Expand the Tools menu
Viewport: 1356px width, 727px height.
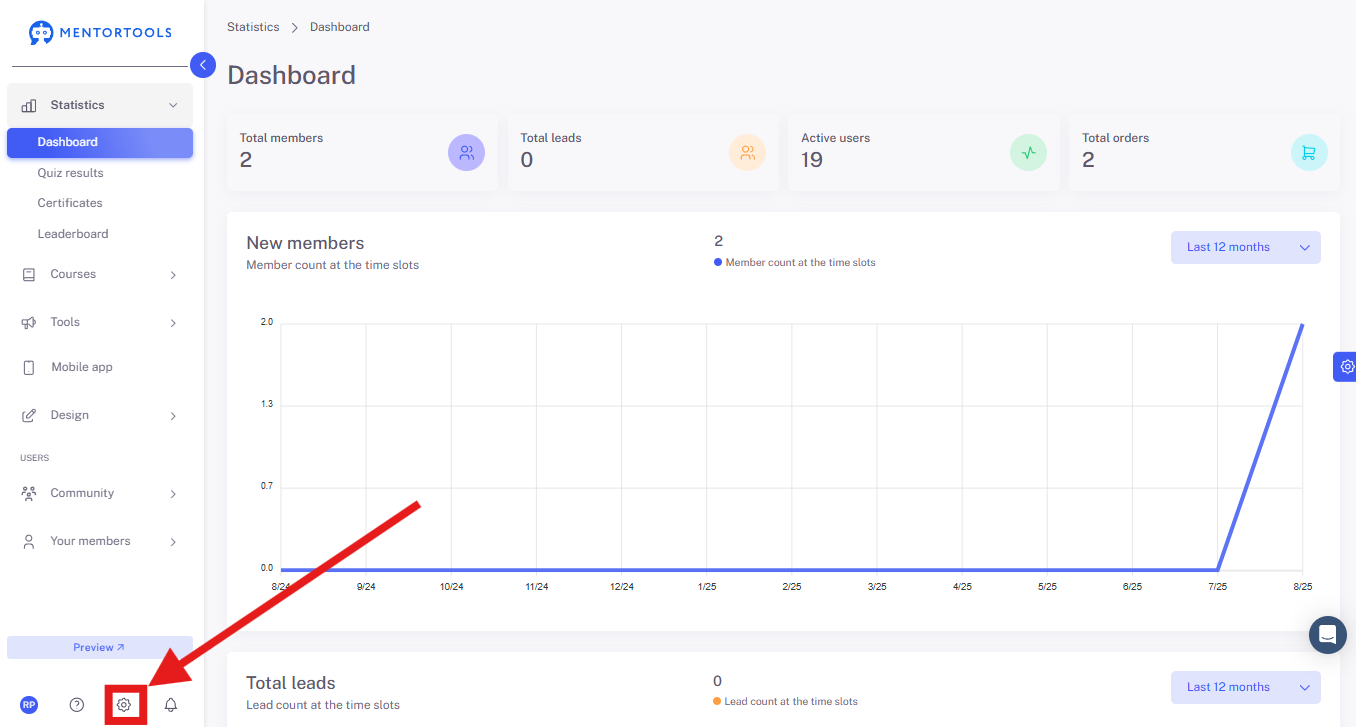click(x=100, y=322)
